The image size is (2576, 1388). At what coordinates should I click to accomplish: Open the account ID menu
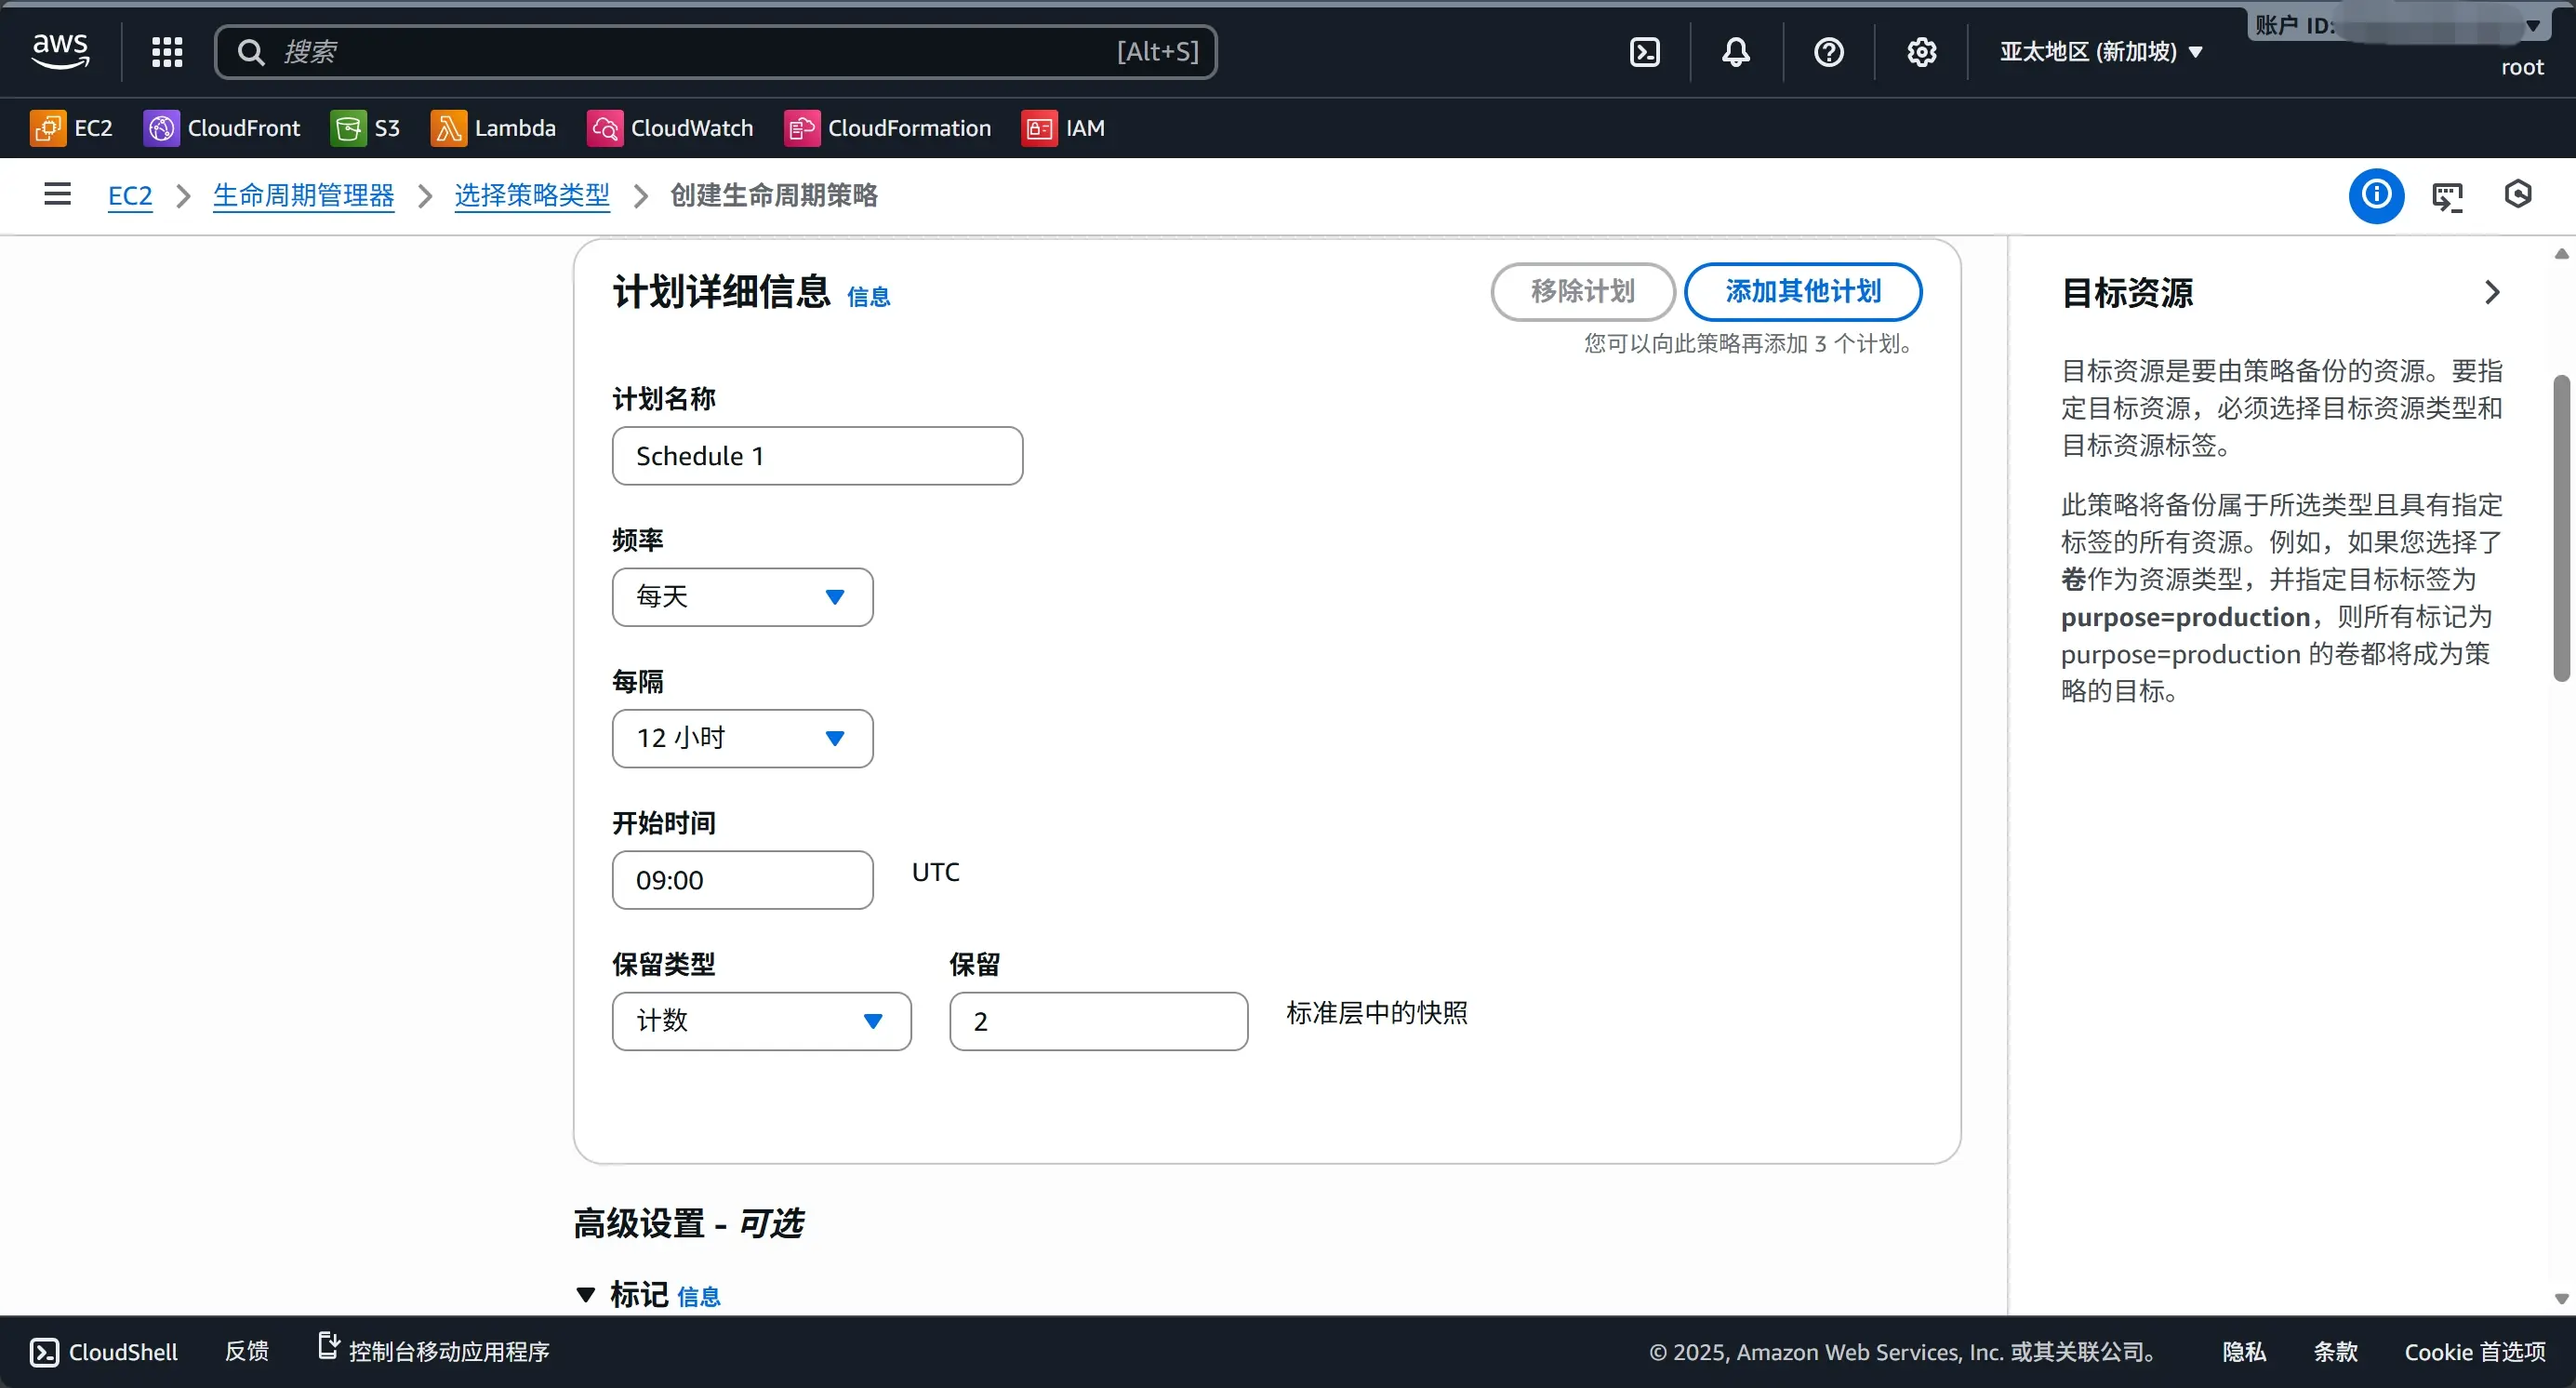[x=2400, y=25]
